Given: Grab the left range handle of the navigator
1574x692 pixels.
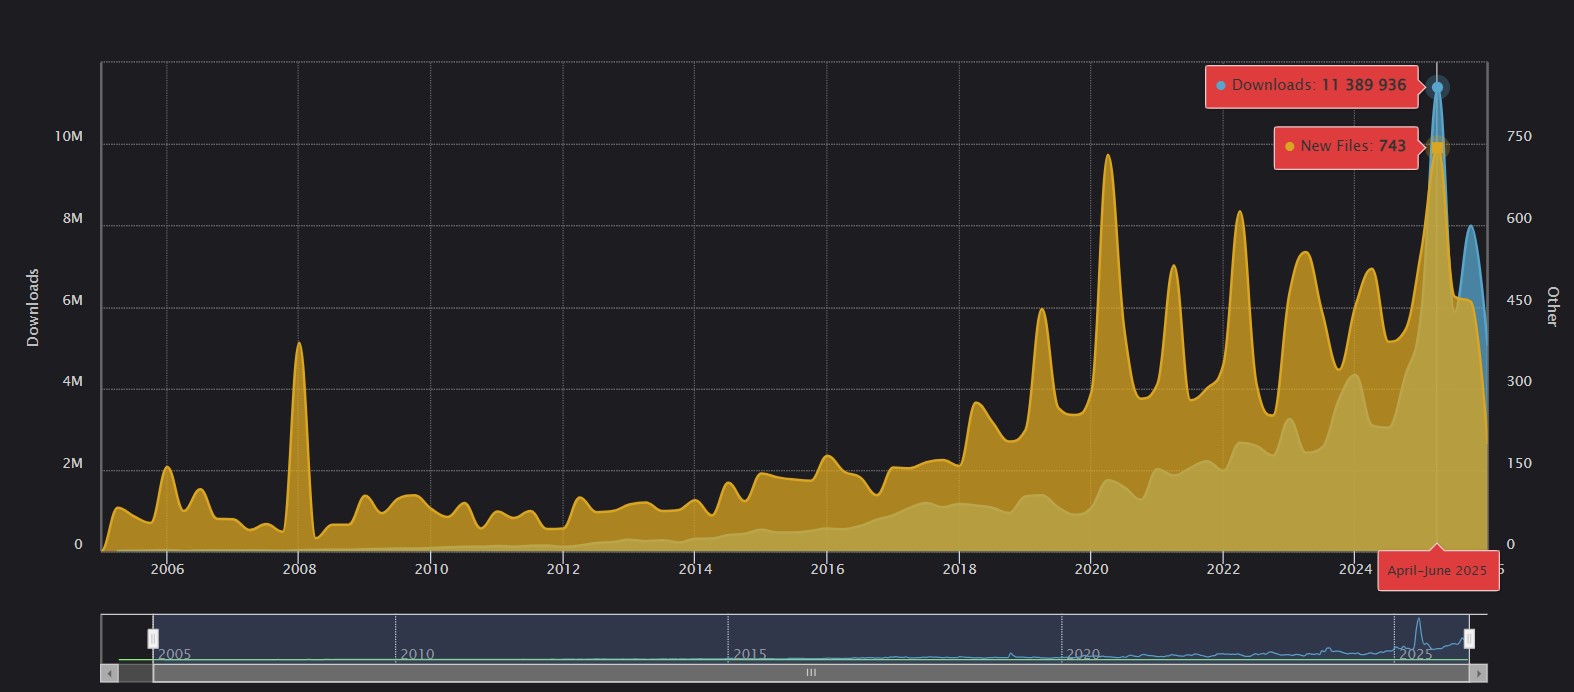Looking at the screenshot, I should click(x=153, y=638).
